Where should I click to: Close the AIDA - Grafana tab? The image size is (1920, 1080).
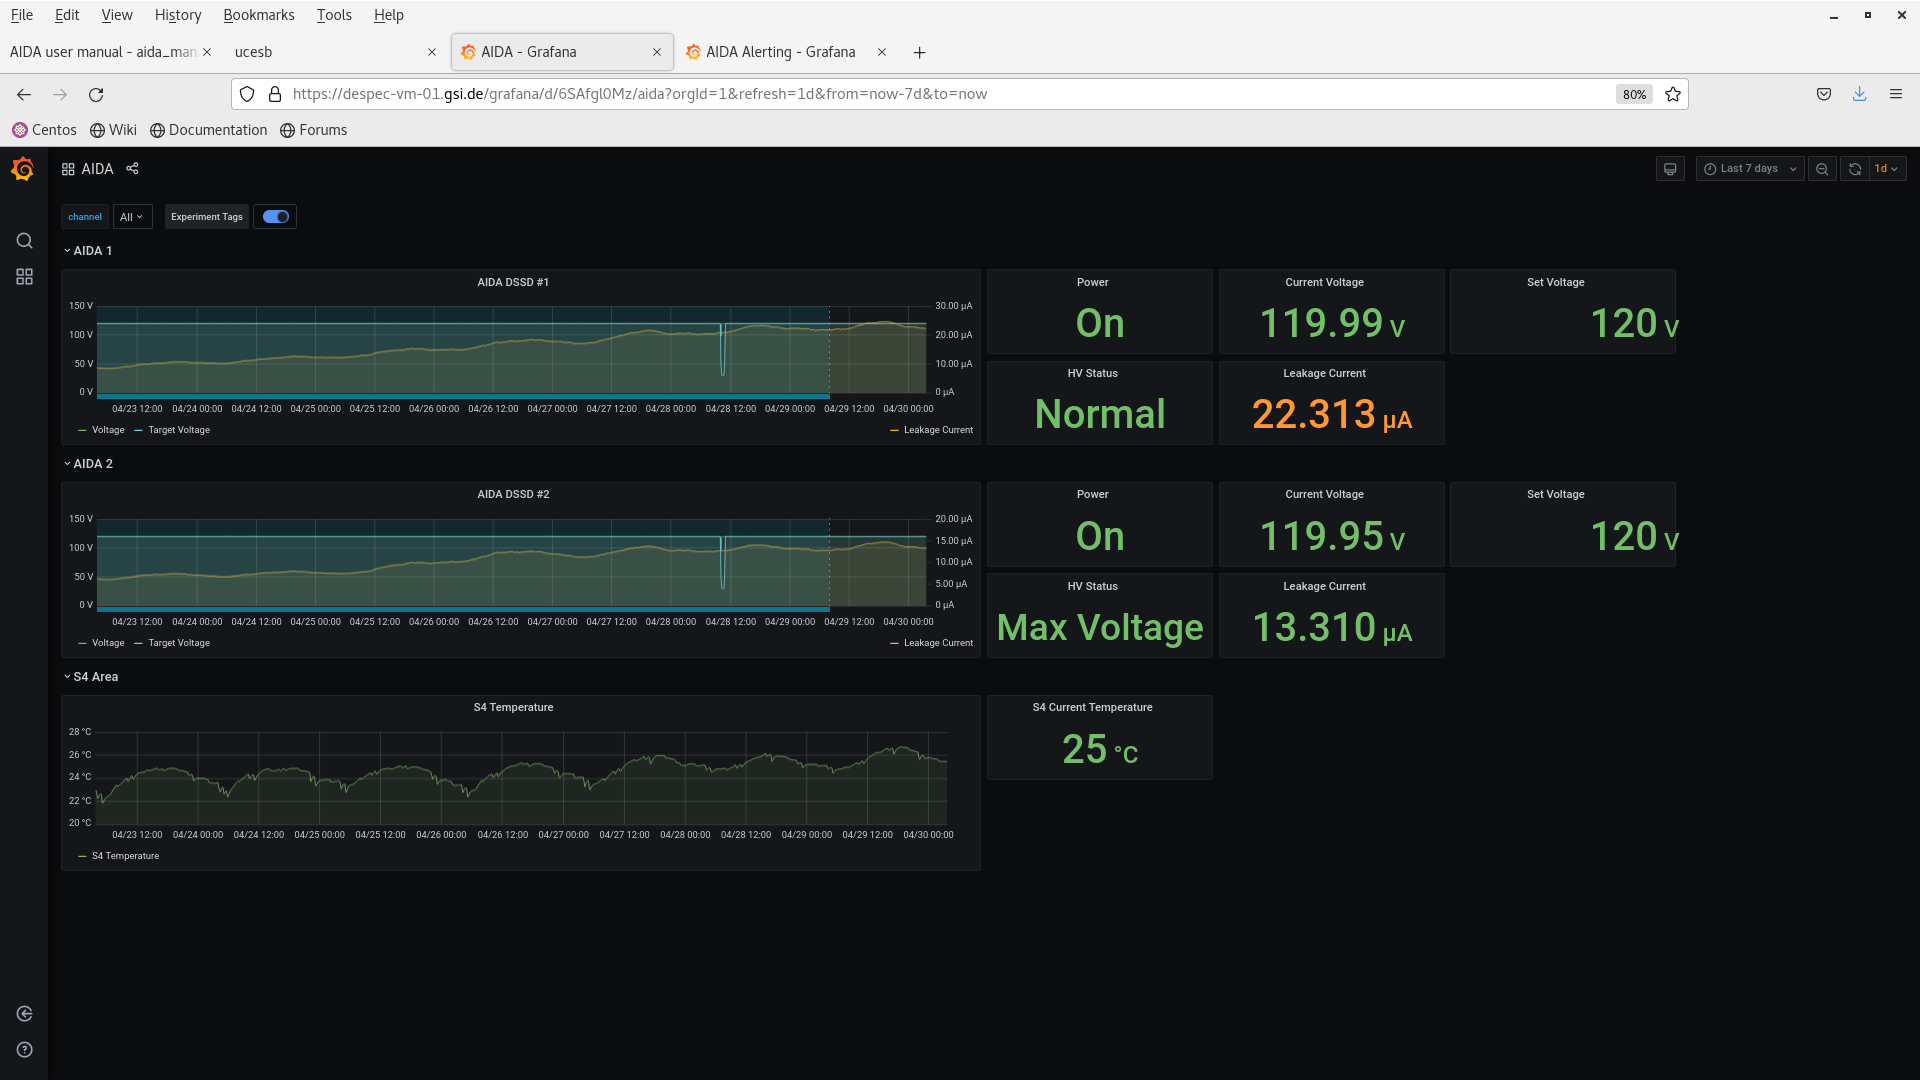click(x=657, y=53)
